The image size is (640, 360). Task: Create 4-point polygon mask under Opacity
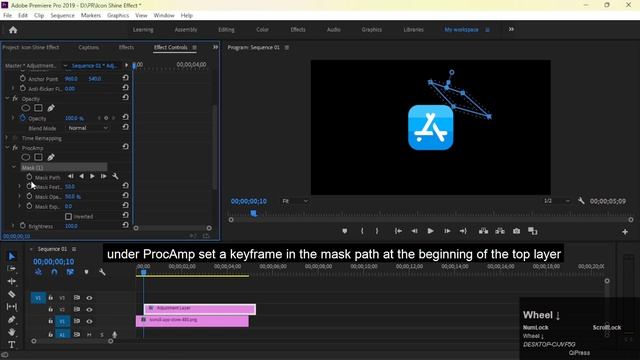pyautogui.click(x=38, y=108)
